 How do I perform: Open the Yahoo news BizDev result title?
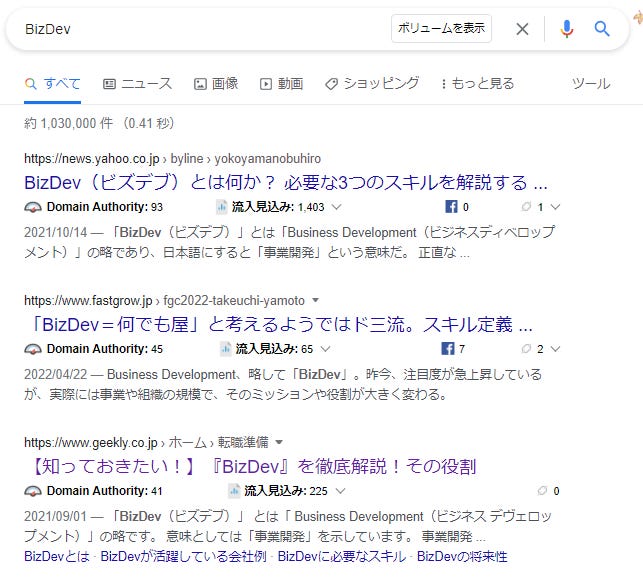tap(286, 183)
